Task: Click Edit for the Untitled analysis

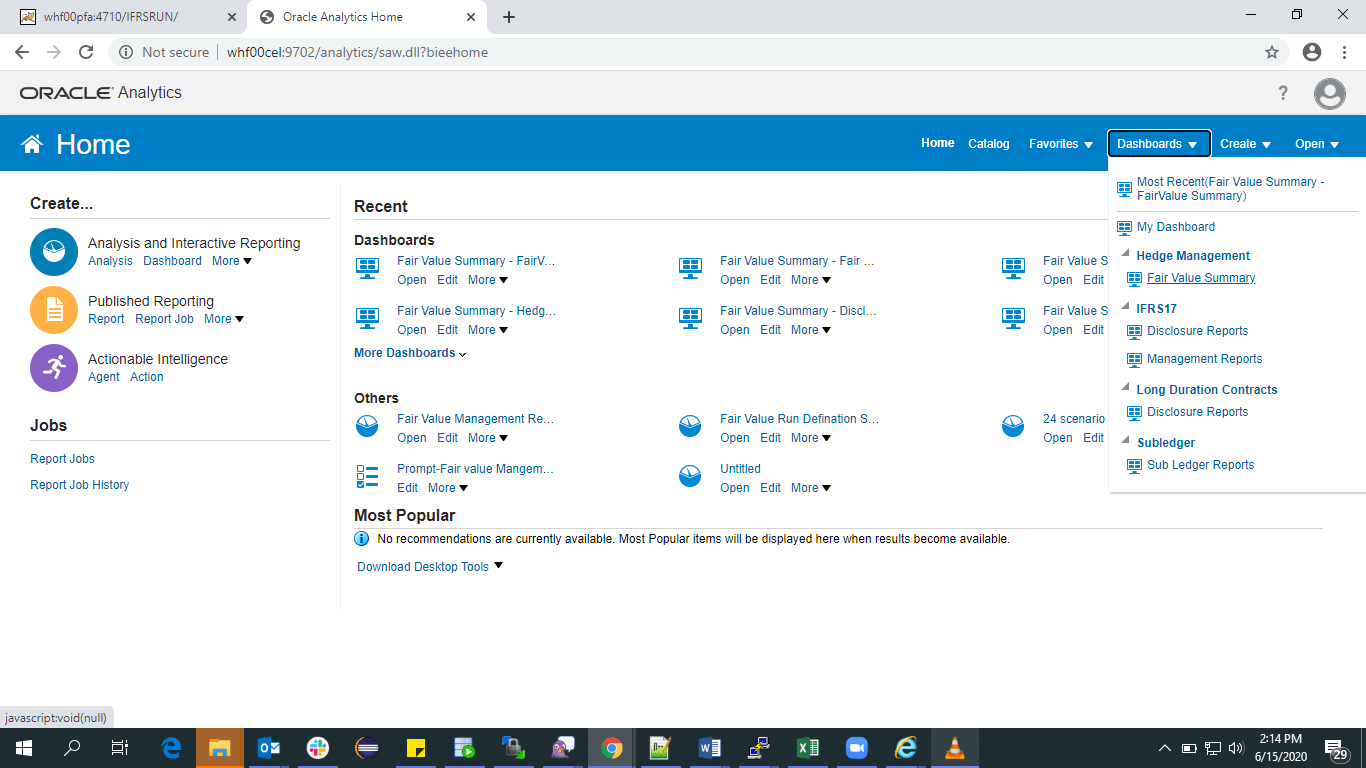Action: click(770, 488)
